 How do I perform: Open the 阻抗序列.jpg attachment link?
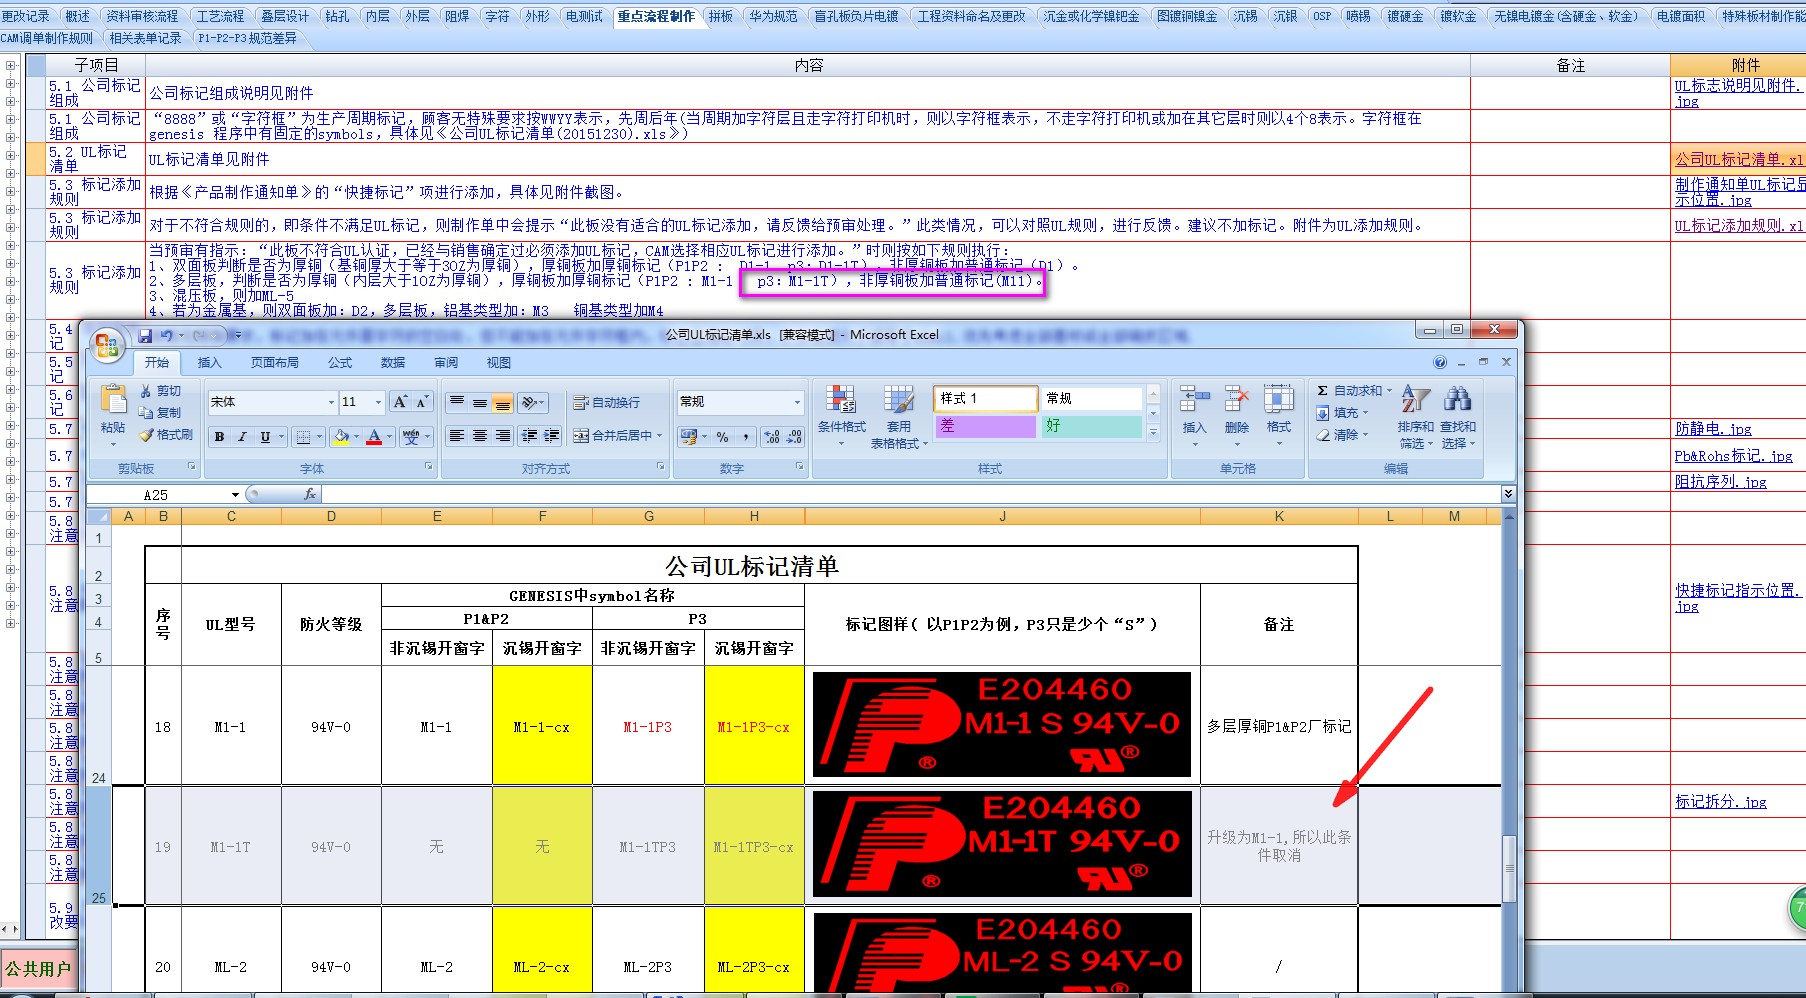pos(1720,481)
